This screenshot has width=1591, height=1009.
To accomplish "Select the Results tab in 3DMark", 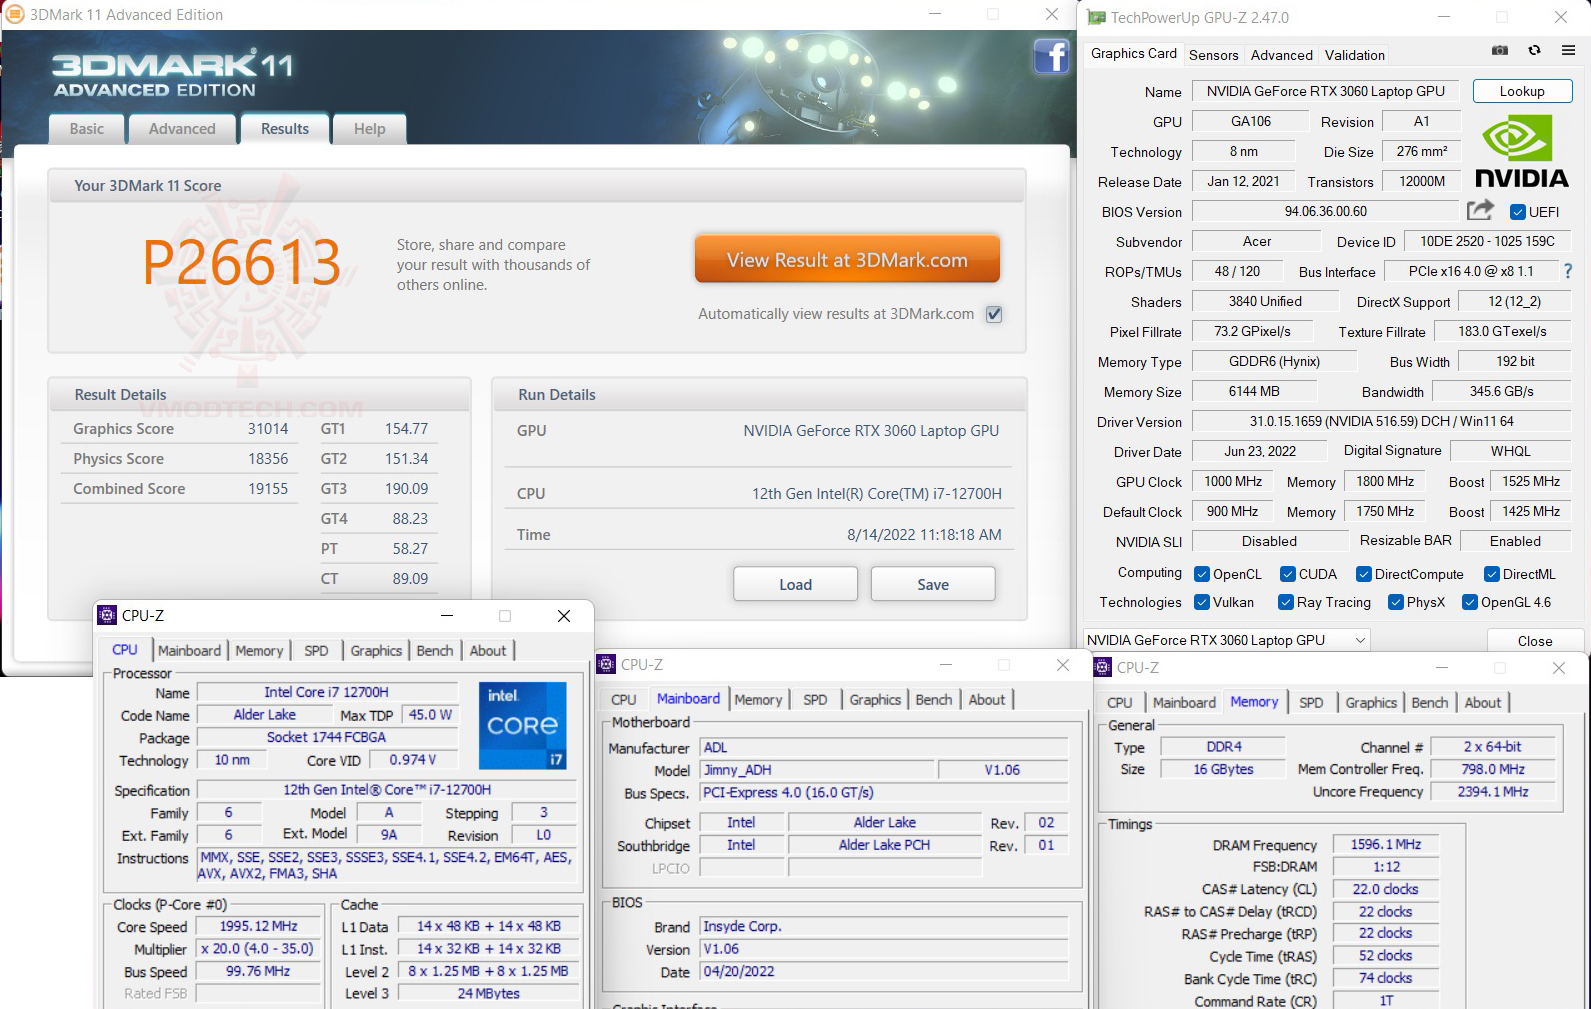I will [285, 129].
